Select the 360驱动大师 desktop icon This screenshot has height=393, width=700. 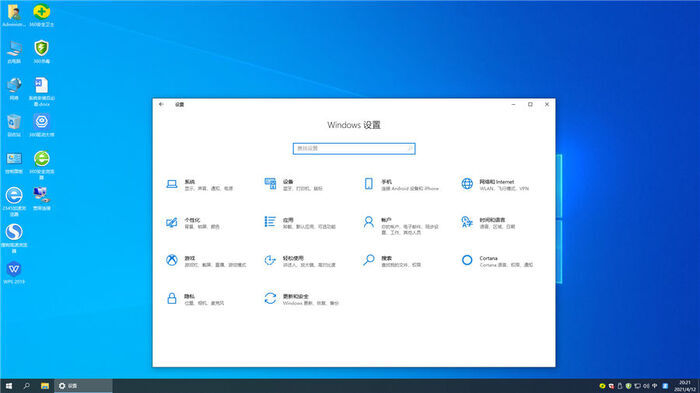click(x=42, y=125)
